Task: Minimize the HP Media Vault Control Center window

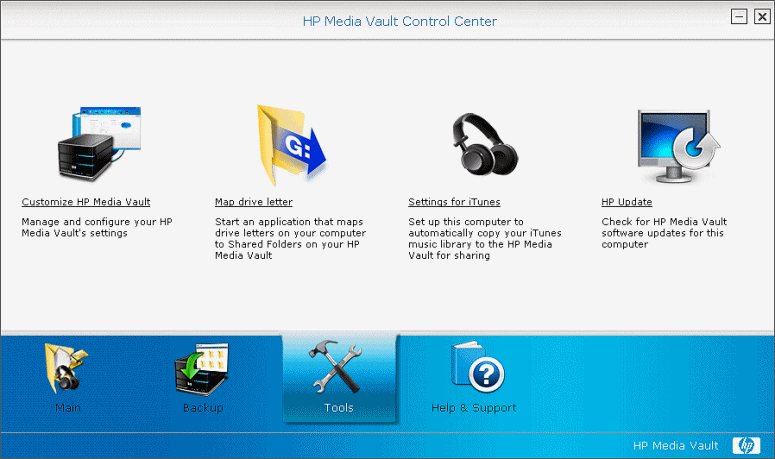Action: coord(739,16)
